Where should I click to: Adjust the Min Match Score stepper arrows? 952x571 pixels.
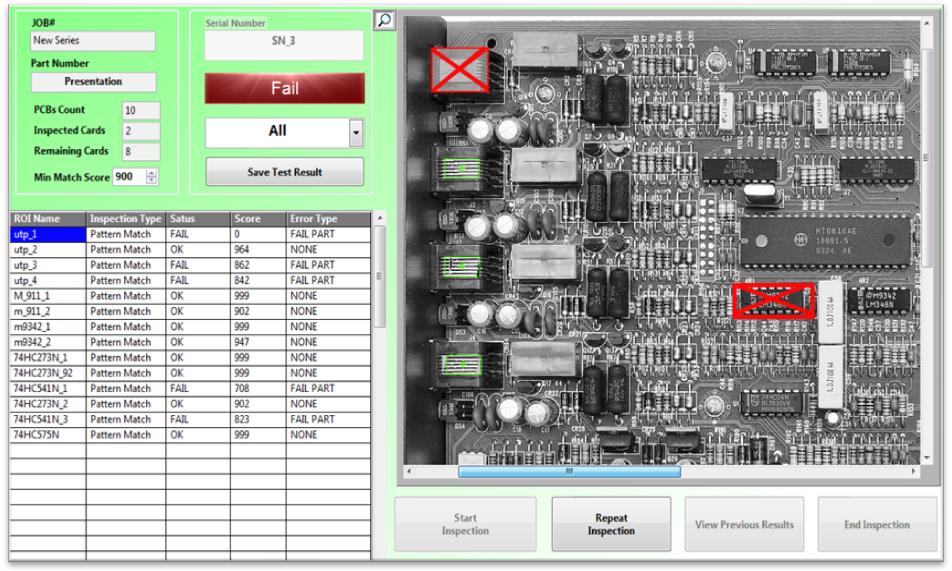152,176
